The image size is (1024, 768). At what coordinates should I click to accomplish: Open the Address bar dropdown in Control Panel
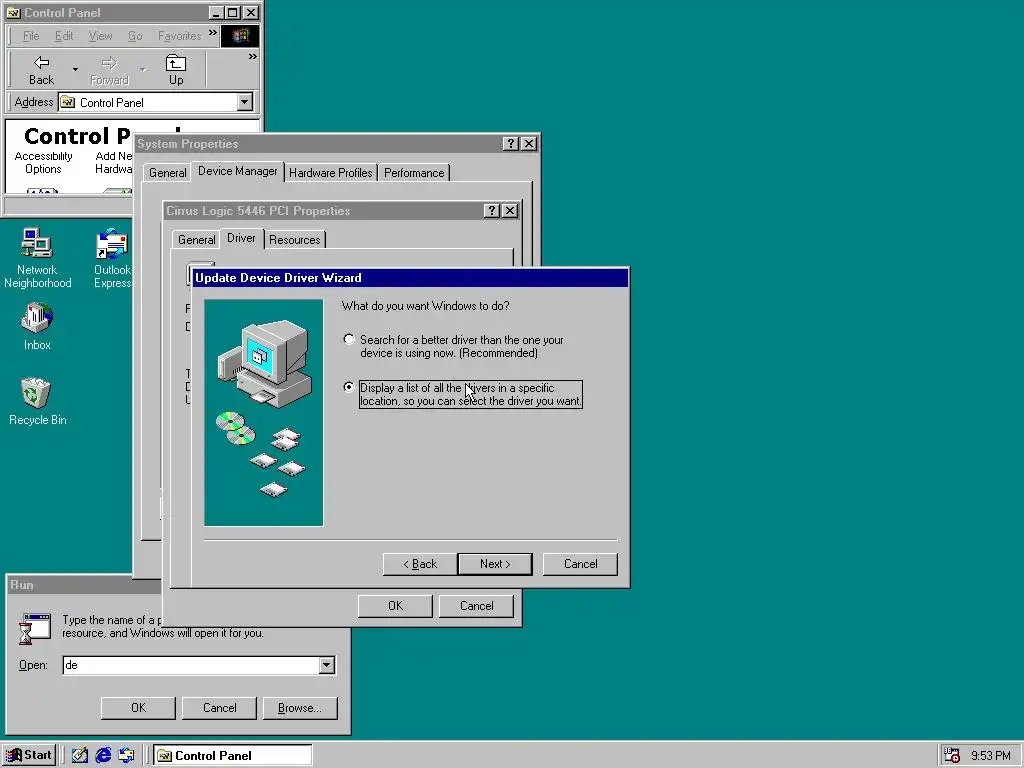coord(244,102)
